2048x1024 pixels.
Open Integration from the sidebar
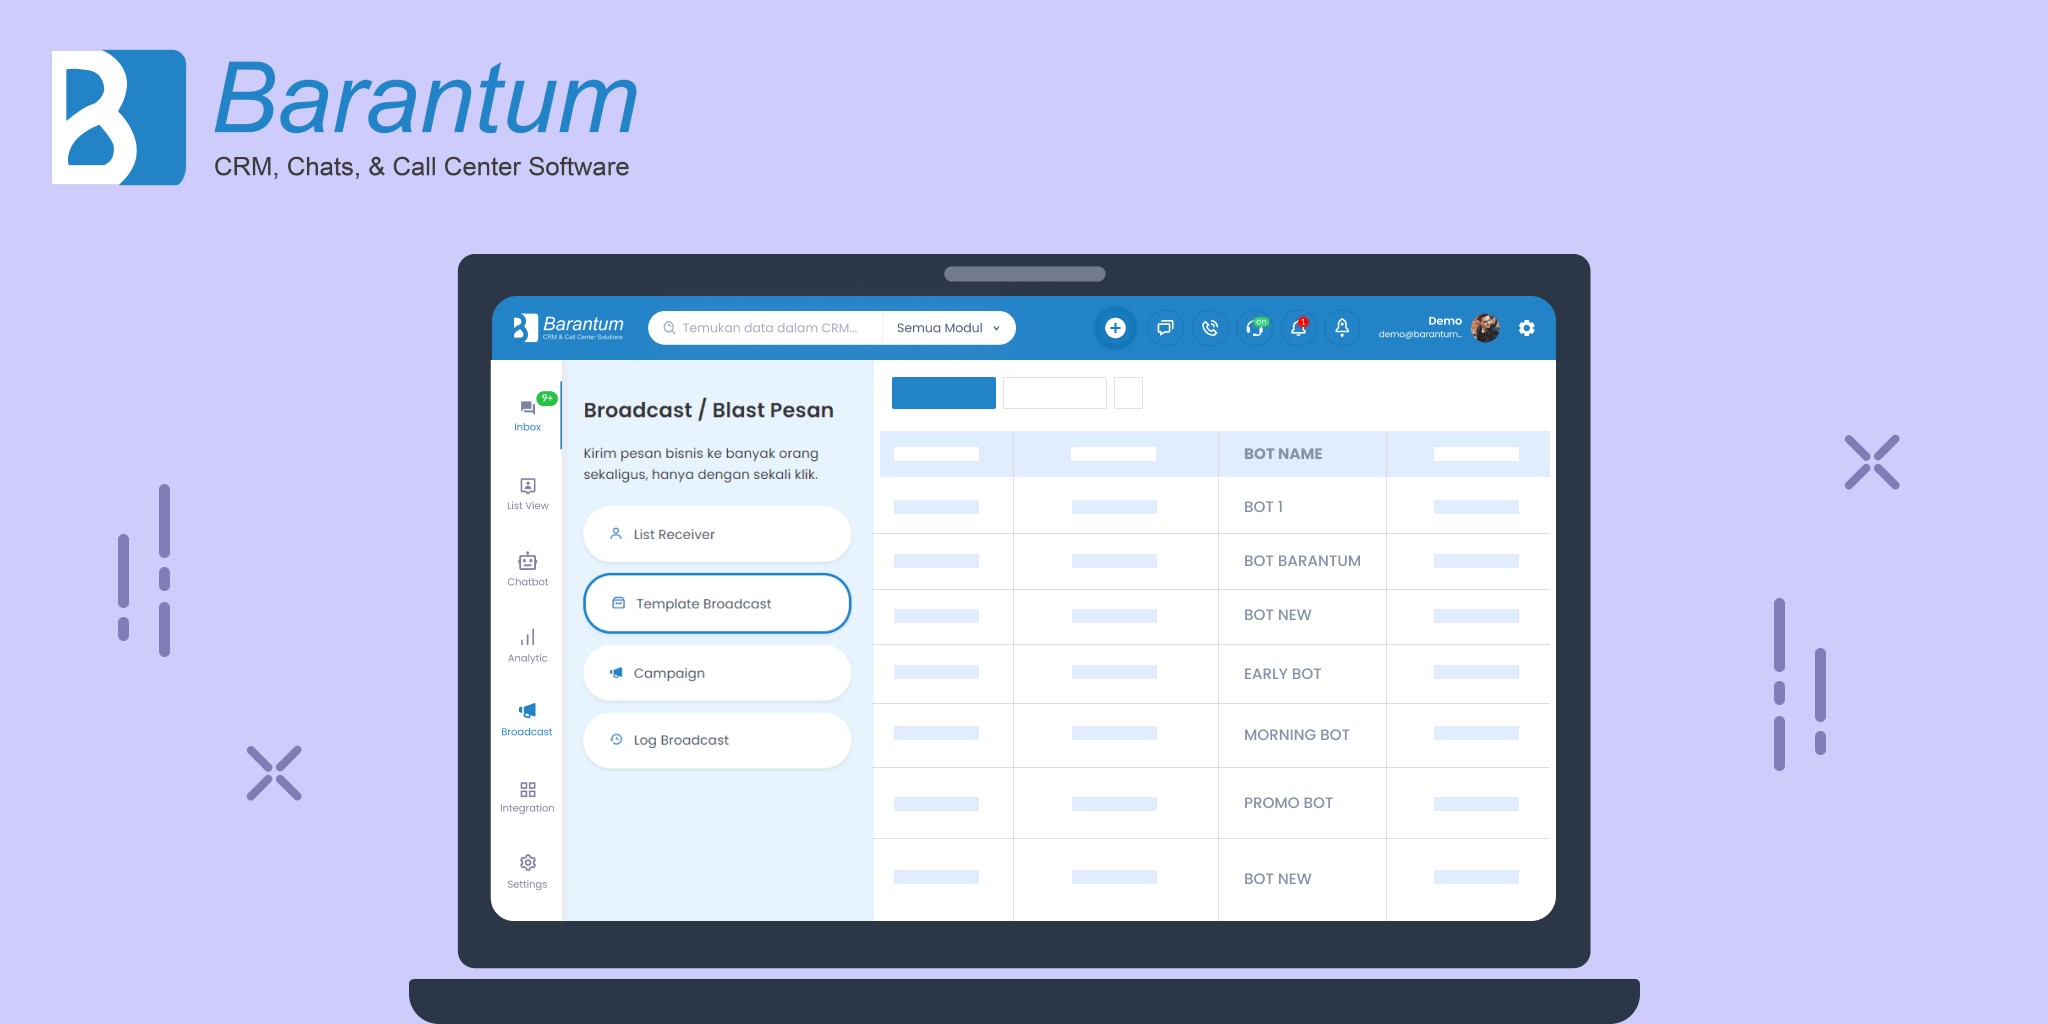(x=527, y=796)
